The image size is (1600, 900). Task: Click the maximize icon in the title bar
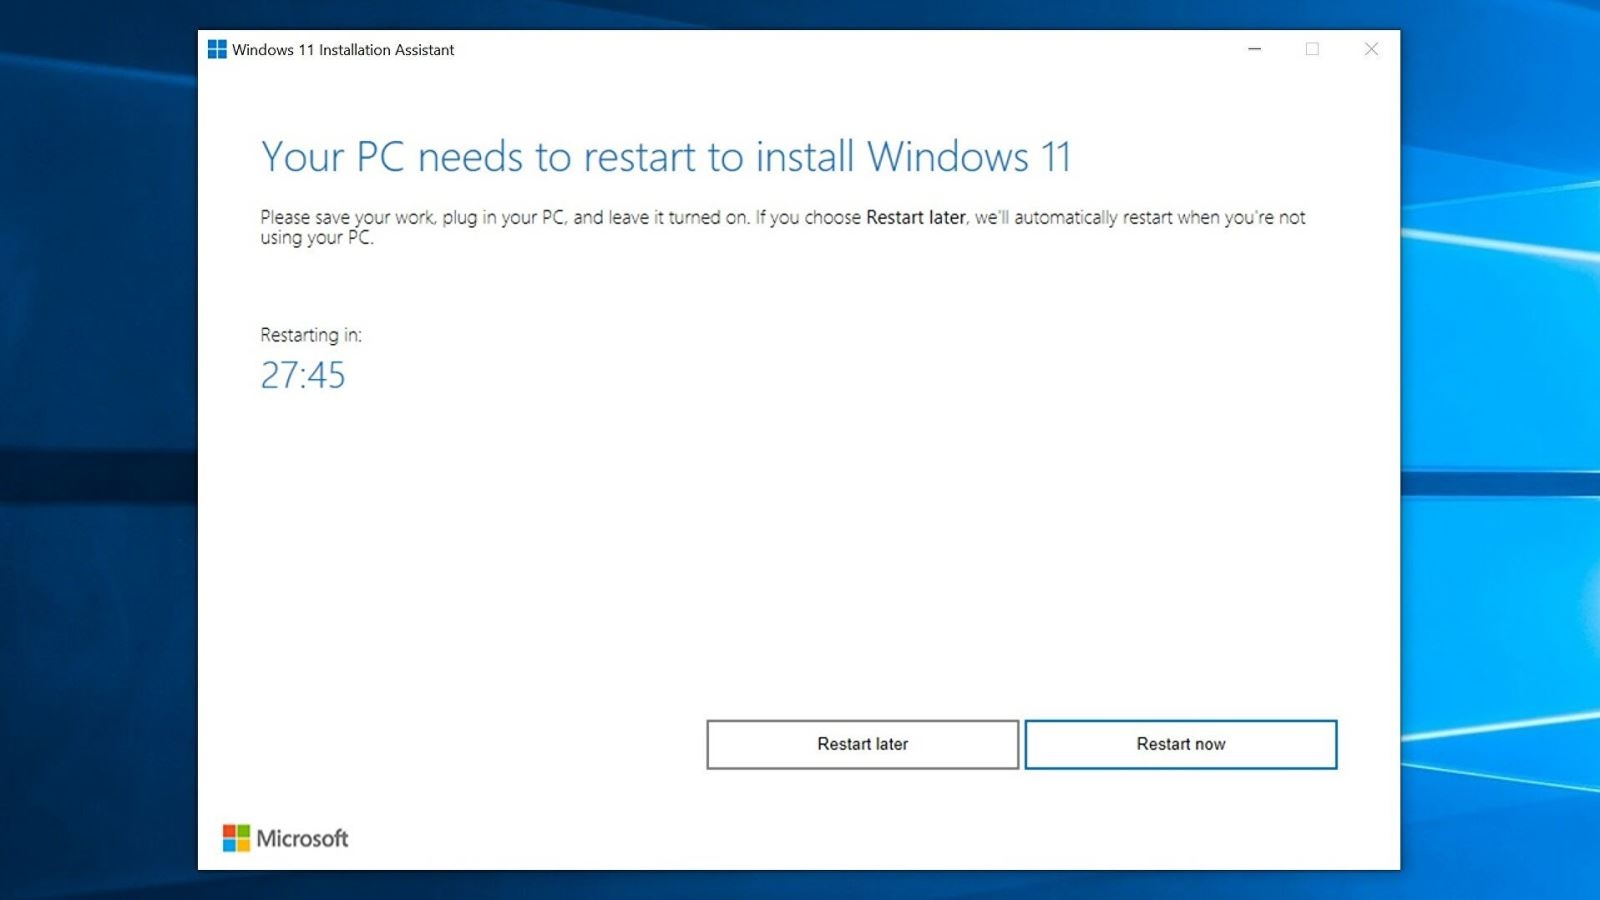tap(1312, 48)
